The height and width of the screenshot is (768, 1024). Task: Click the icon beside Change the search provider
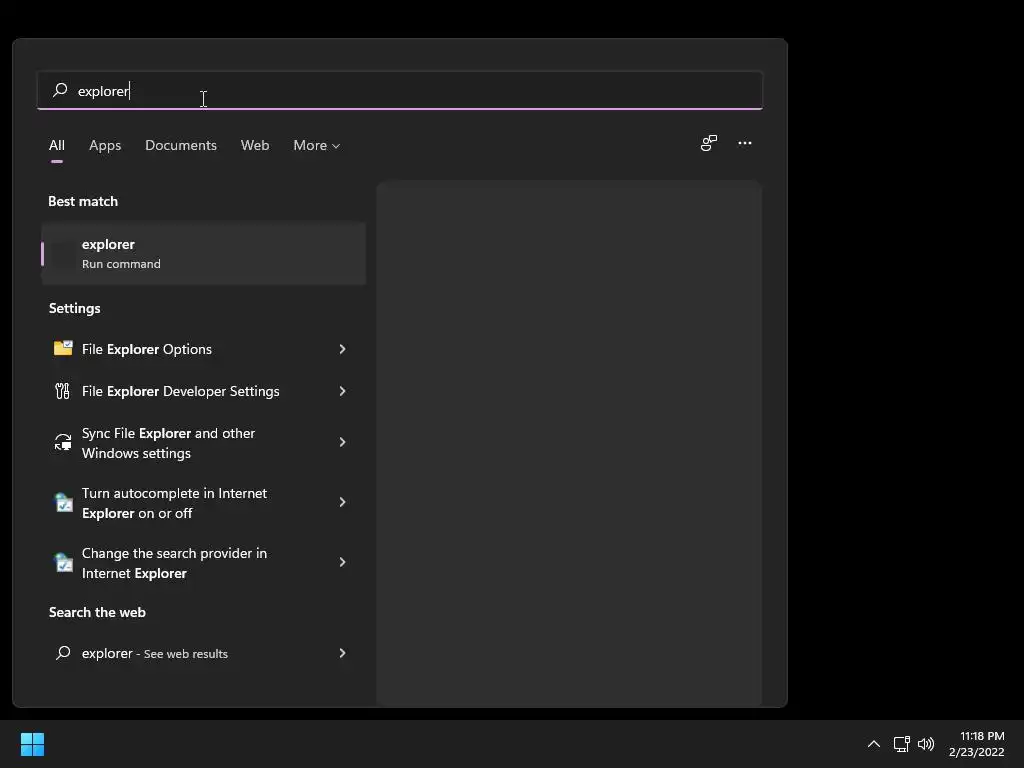tap(63, 562)
